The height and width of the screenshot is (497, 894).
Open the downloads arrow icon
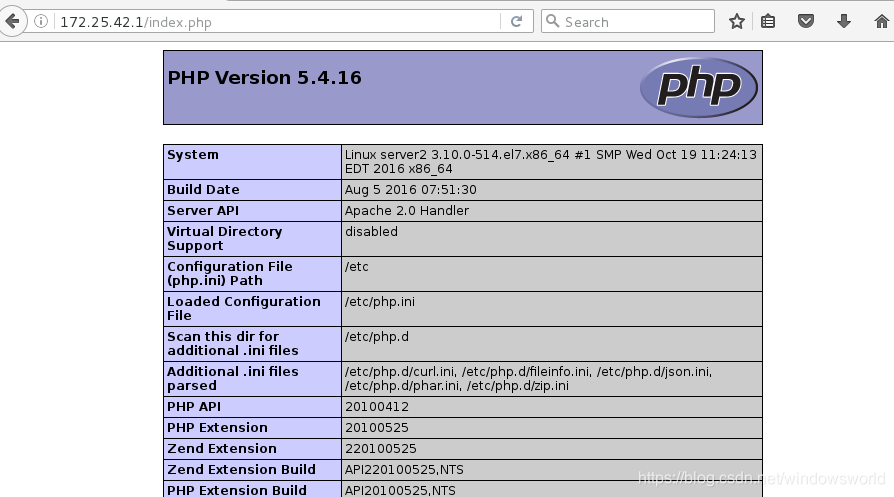[x=844, y=22]
